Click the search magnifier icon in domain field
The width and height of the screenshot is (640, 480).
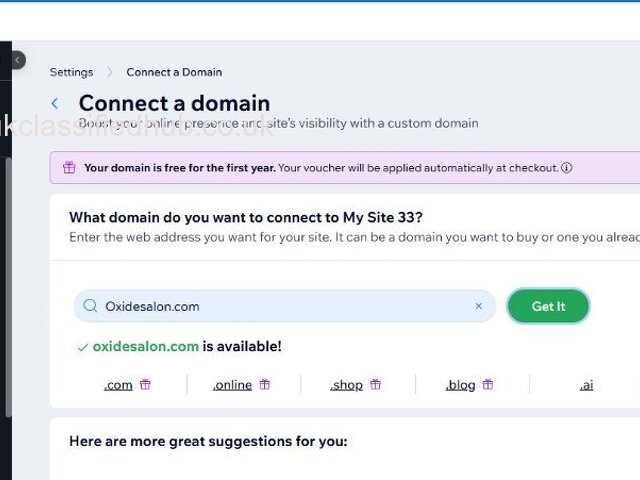tap(91, 306)
